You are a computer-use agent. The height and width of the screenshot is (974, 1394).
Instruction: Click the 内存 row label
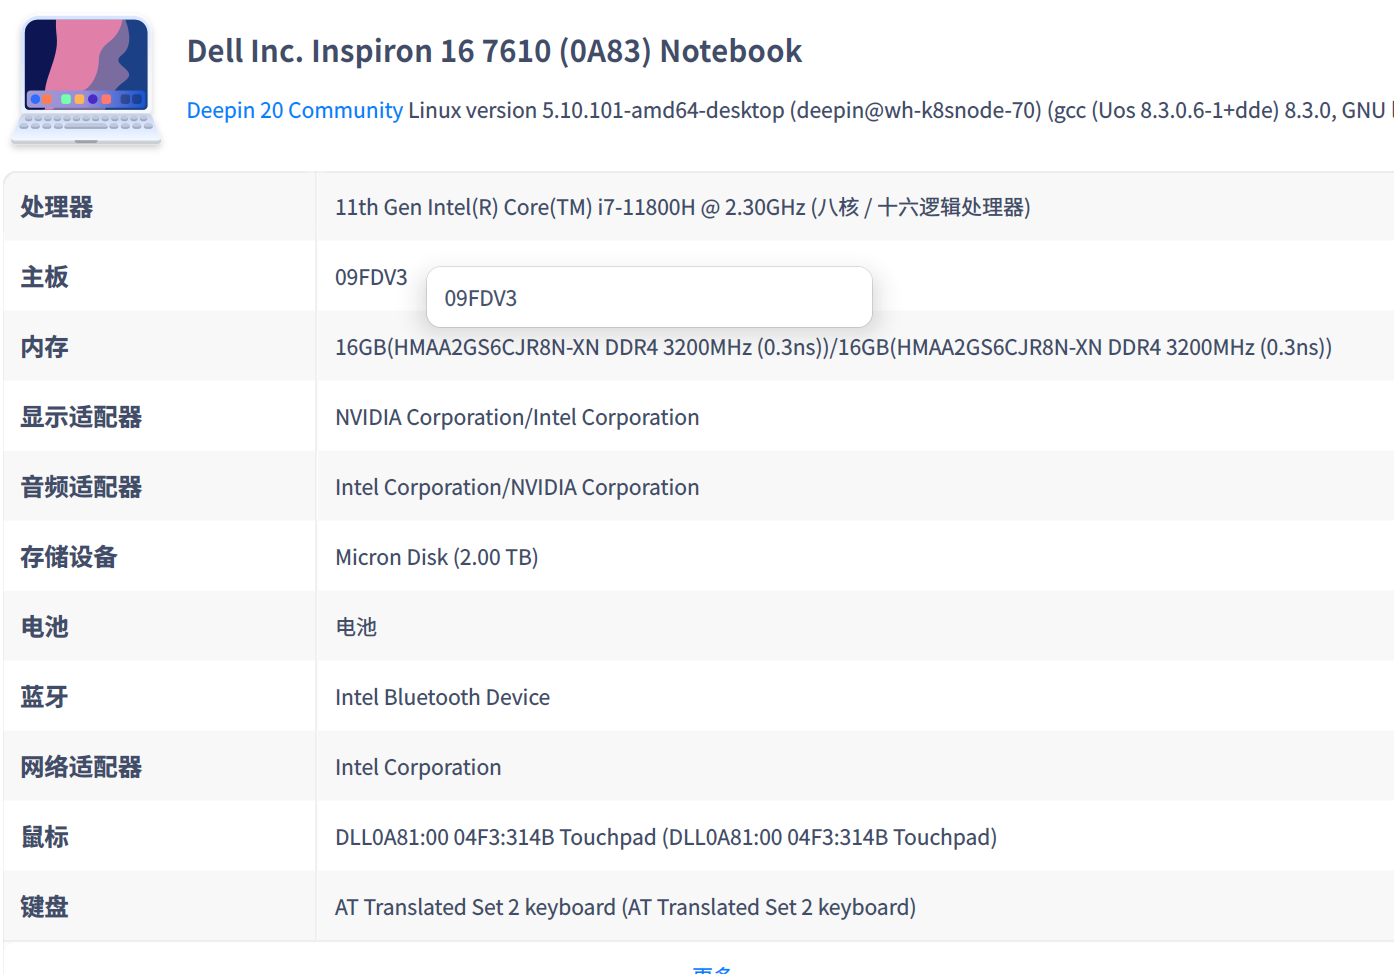tap(45, 347)
